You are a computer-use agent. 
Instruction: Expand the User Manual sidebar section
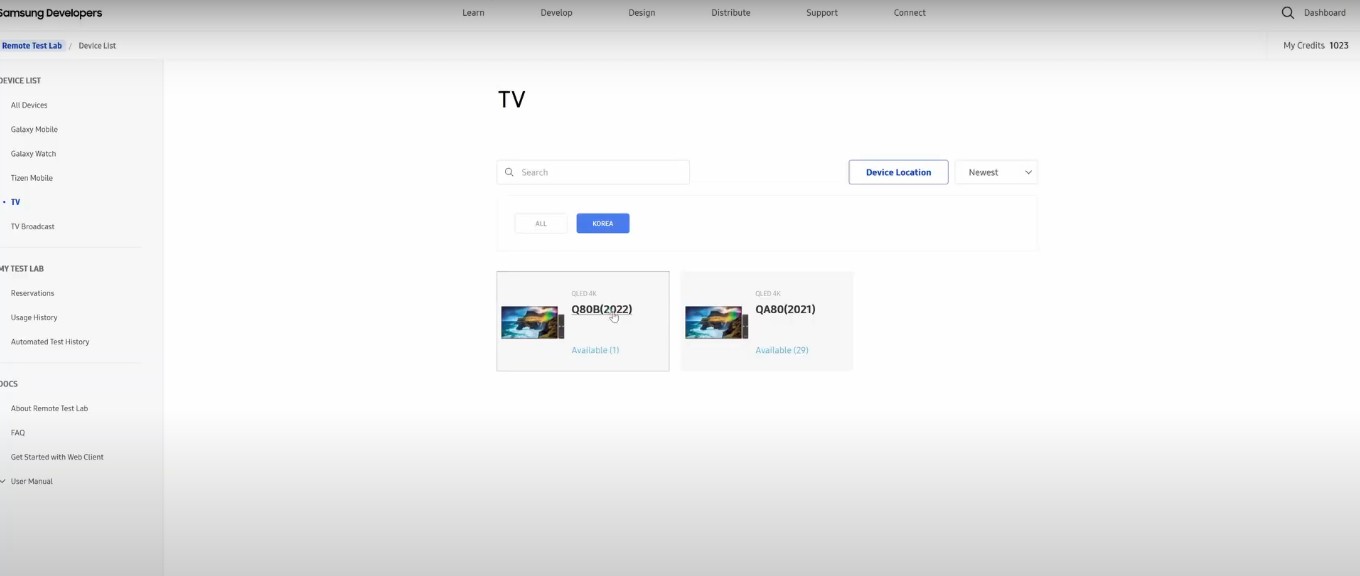tap(27, 481)
